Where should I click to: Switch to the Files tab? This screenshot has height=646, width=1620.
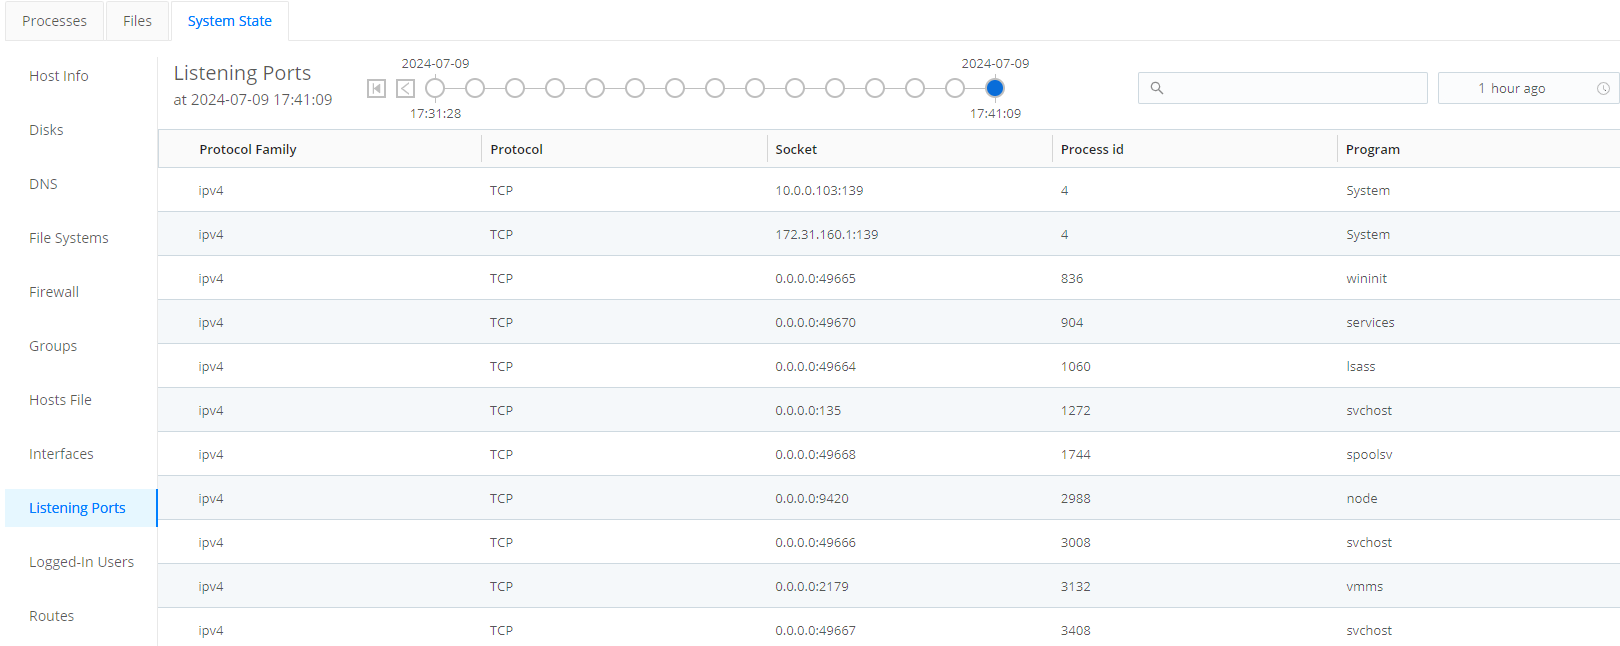(137, 21)
